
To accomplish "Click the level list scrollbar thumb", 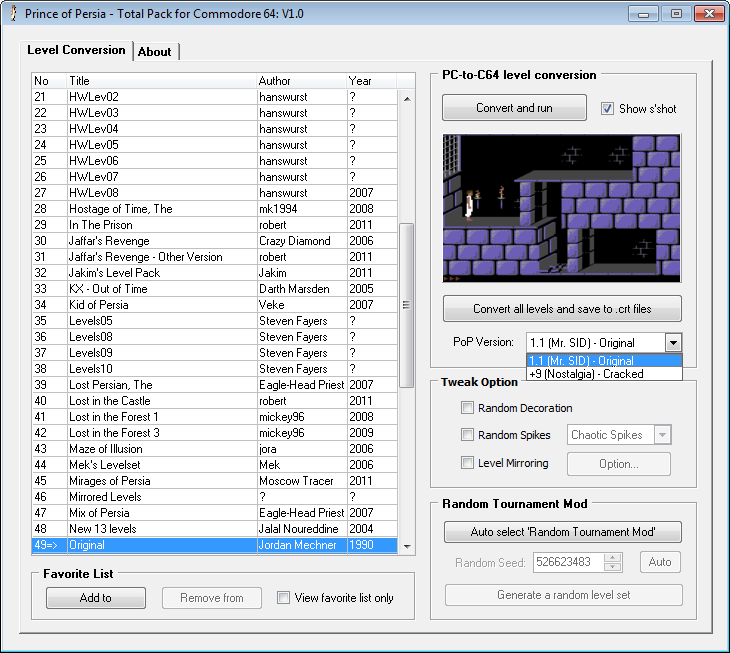I will (406, 305).
